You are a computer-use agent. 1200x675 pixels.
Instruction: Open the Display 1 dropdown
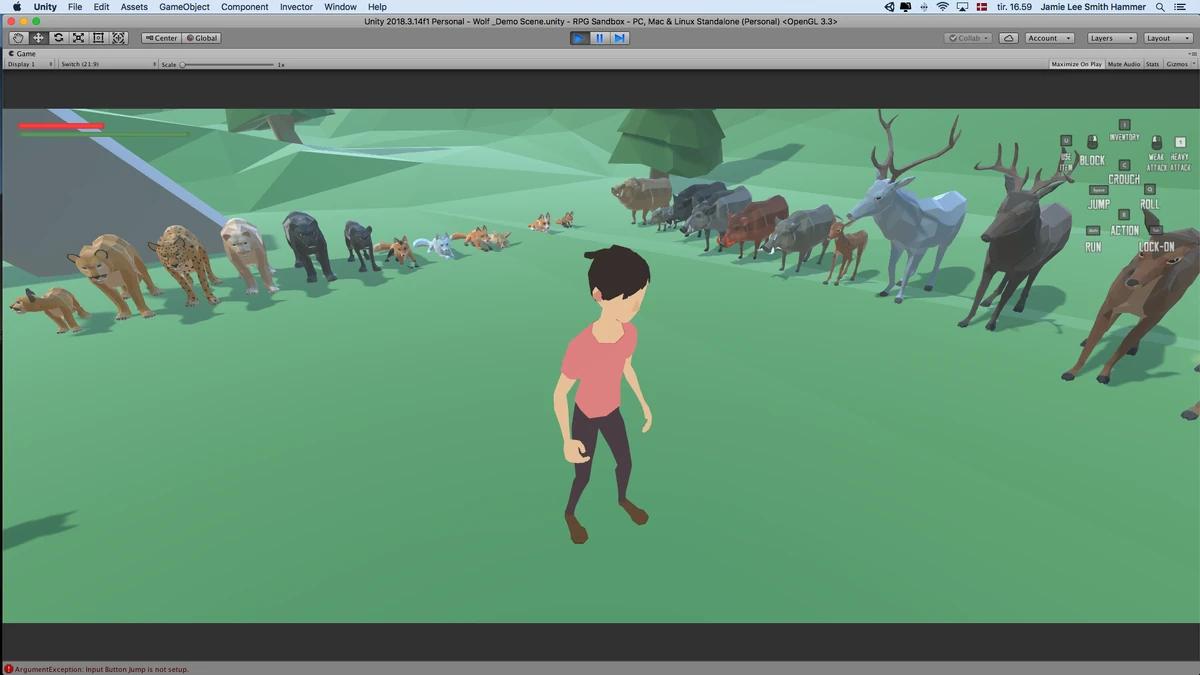29,64
